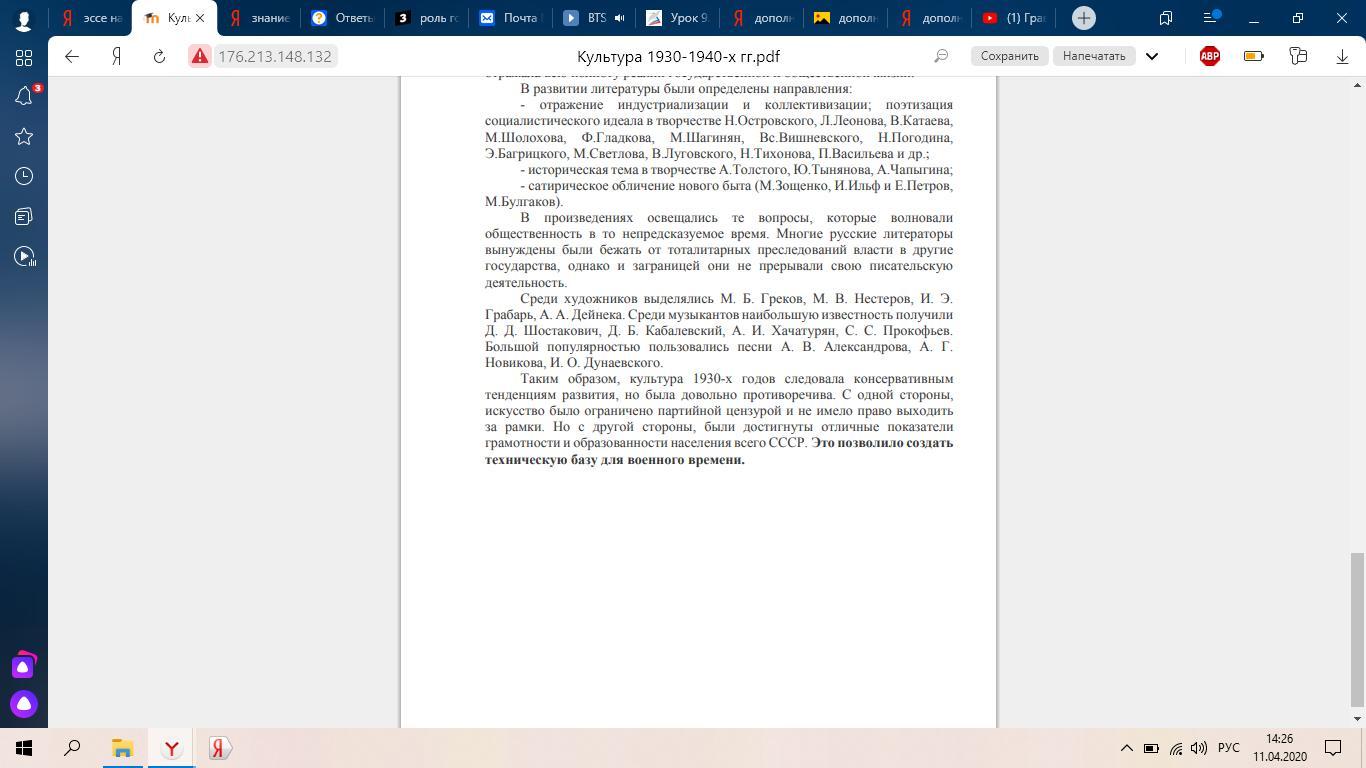Open the extensions icon beside battery saver
Screen dimensions: 1366x768
[1298, 56]
